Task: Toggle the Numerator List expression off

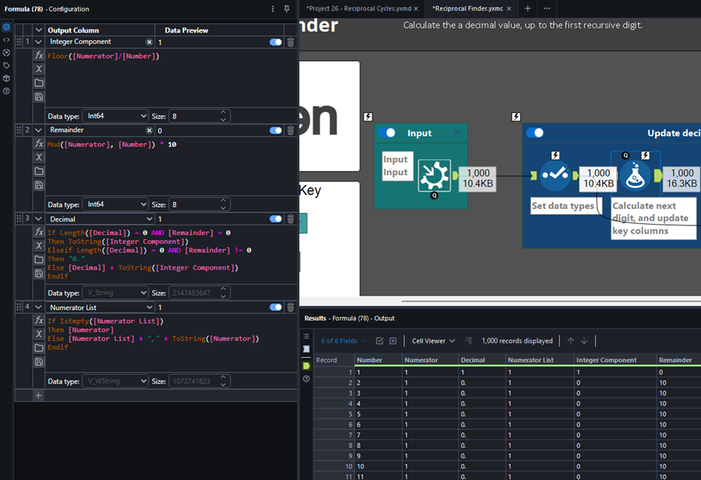Action: [x=276, y=307]
